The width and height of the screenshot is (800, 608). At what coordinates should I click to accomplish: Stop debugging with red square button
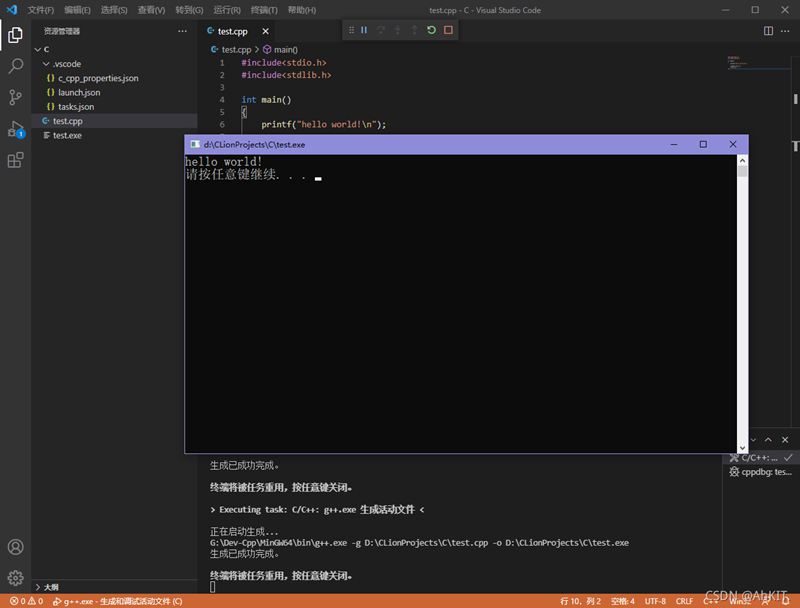tap(448, 30)
